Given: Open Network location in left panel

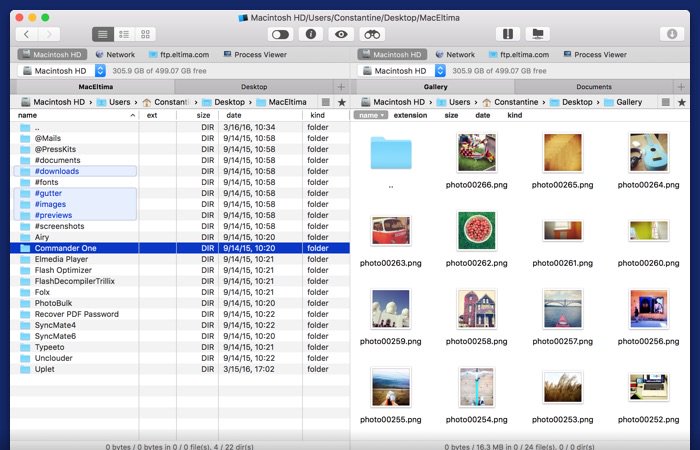Looking at the screenshot, I should pyautogui.click(x=115, y=54).
